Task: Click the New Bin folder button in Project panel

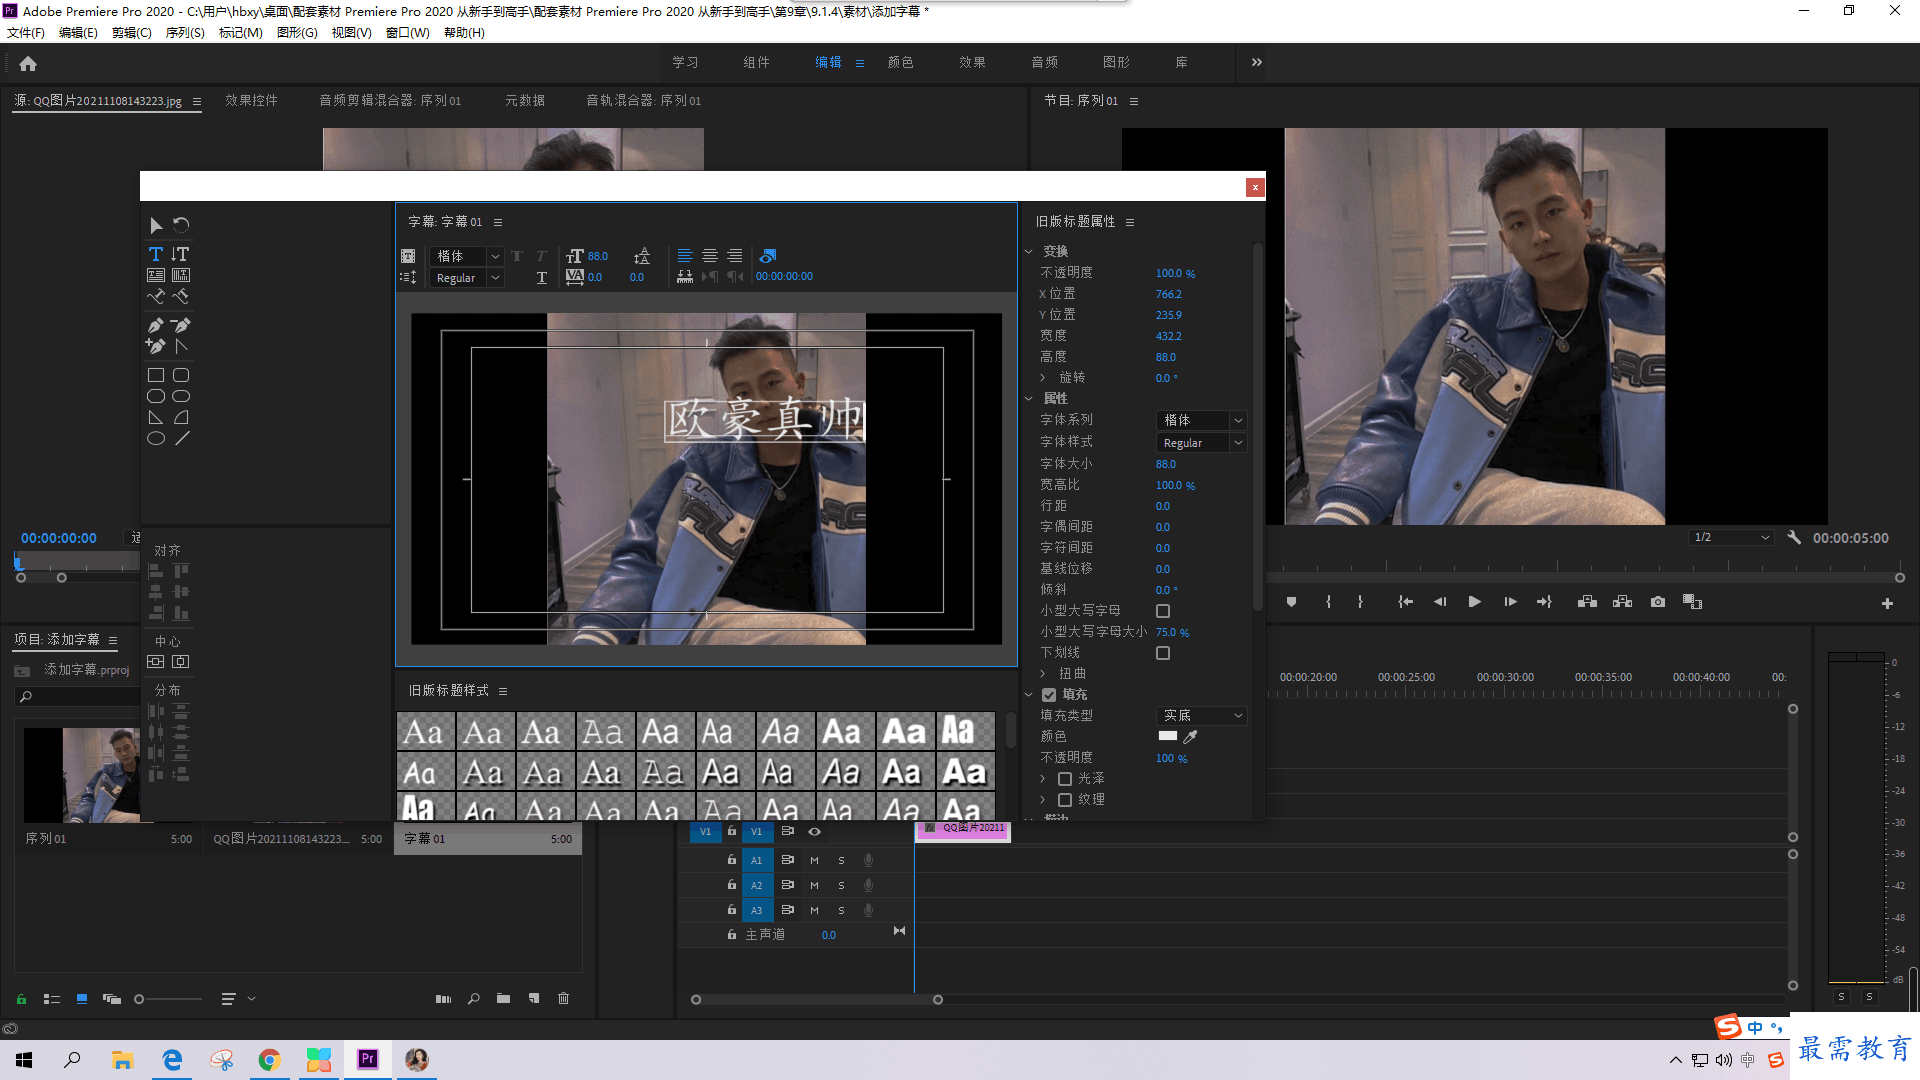Action: click(x=503, y=999)
